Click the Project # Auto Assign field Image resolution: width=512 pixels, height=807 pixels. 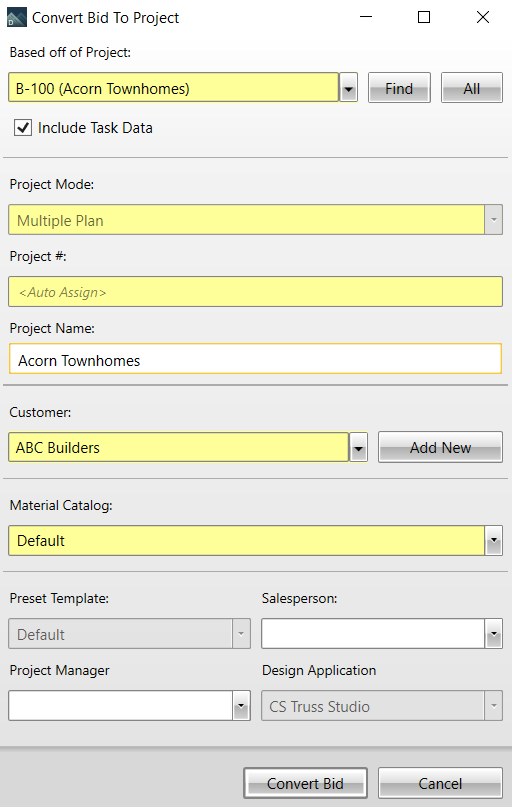tap(255, 292)
